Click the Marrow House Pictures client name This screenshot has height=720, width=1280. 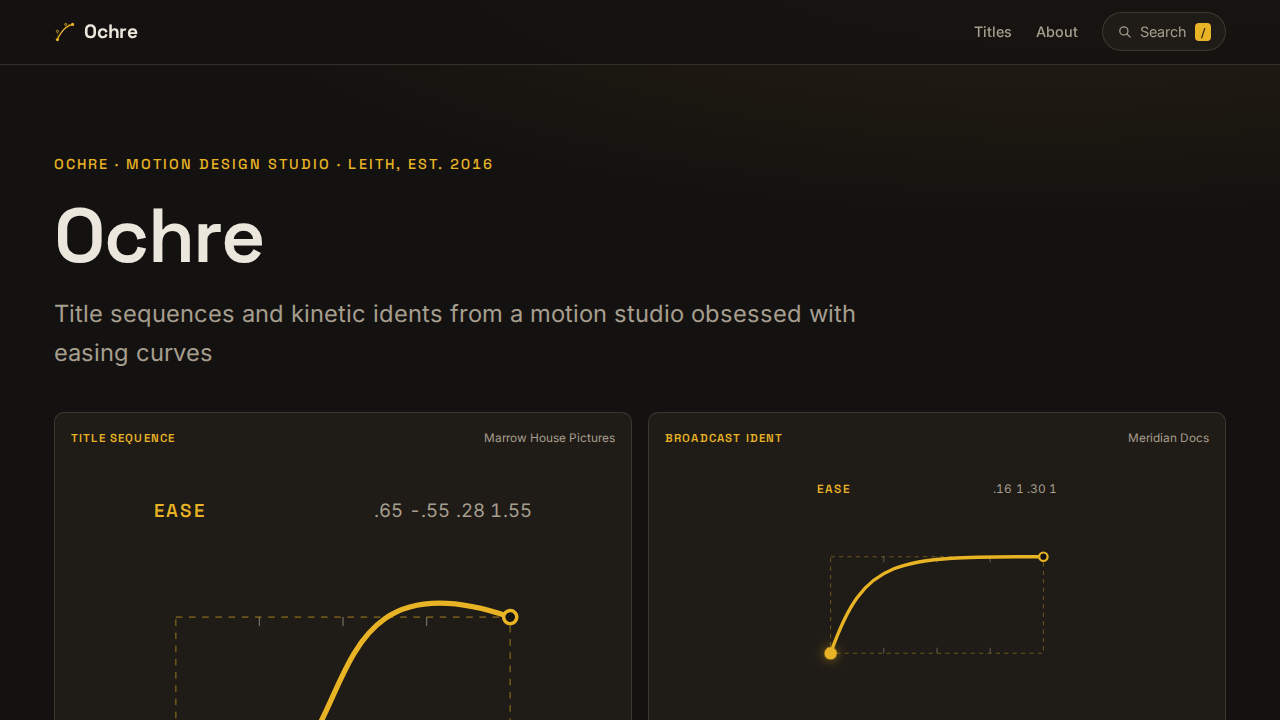point(549,438)
